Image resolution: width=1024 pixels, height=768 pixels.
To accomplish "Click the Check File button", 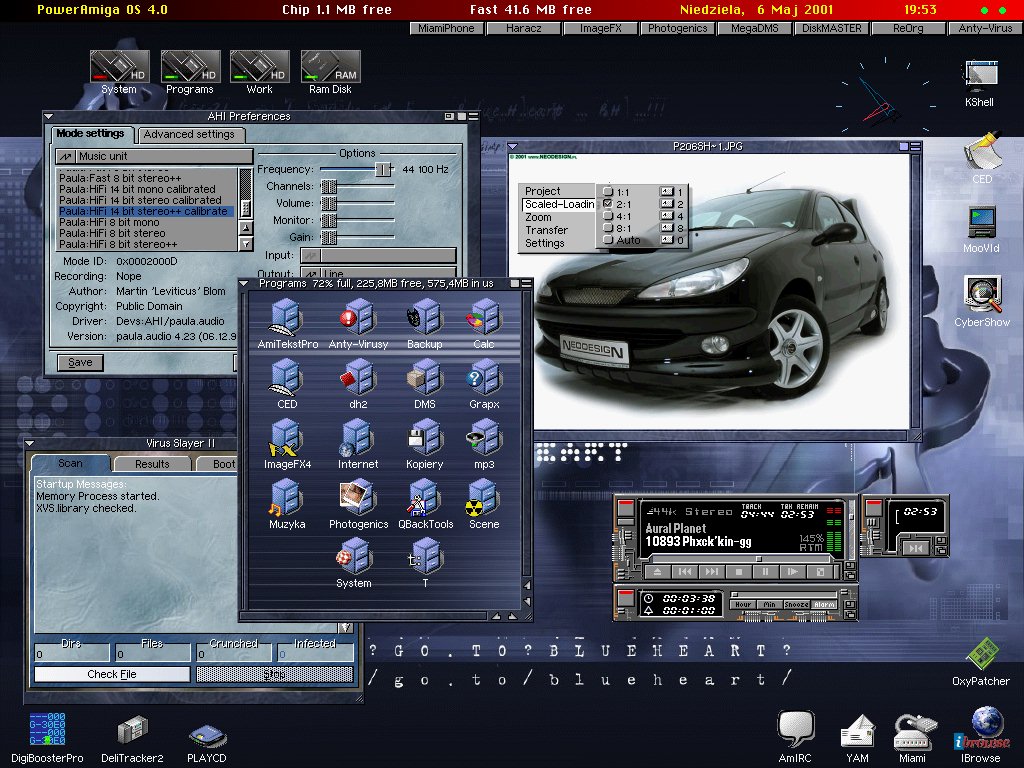I will pos(112,674).
